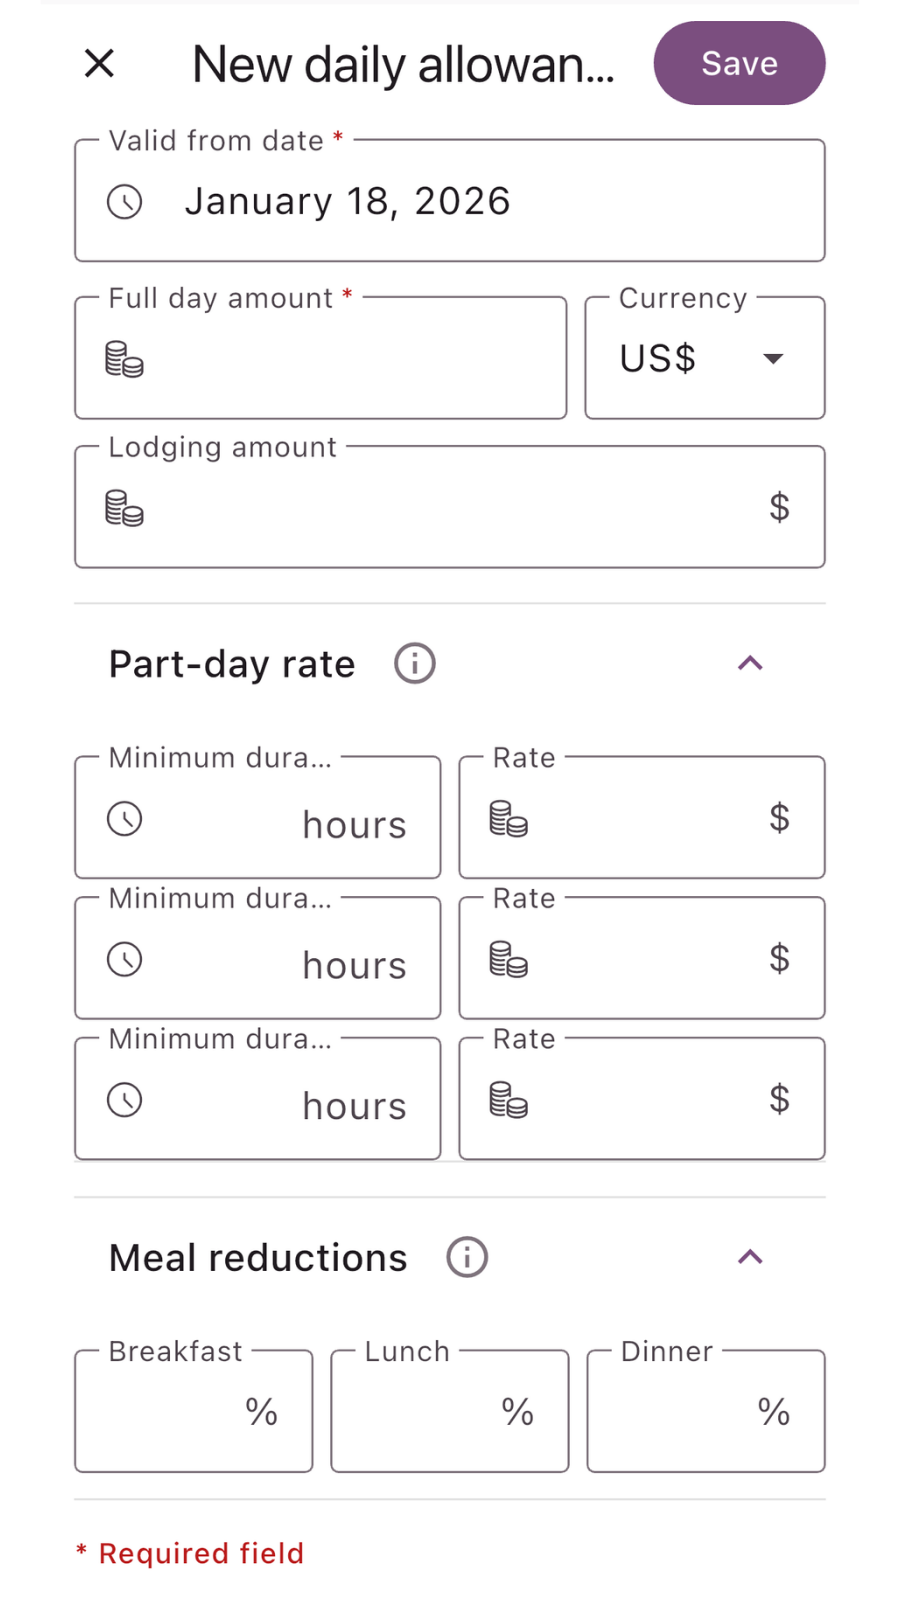Show Part-day rate info tooltip
900x1600 pixels.
coord(414,663)
